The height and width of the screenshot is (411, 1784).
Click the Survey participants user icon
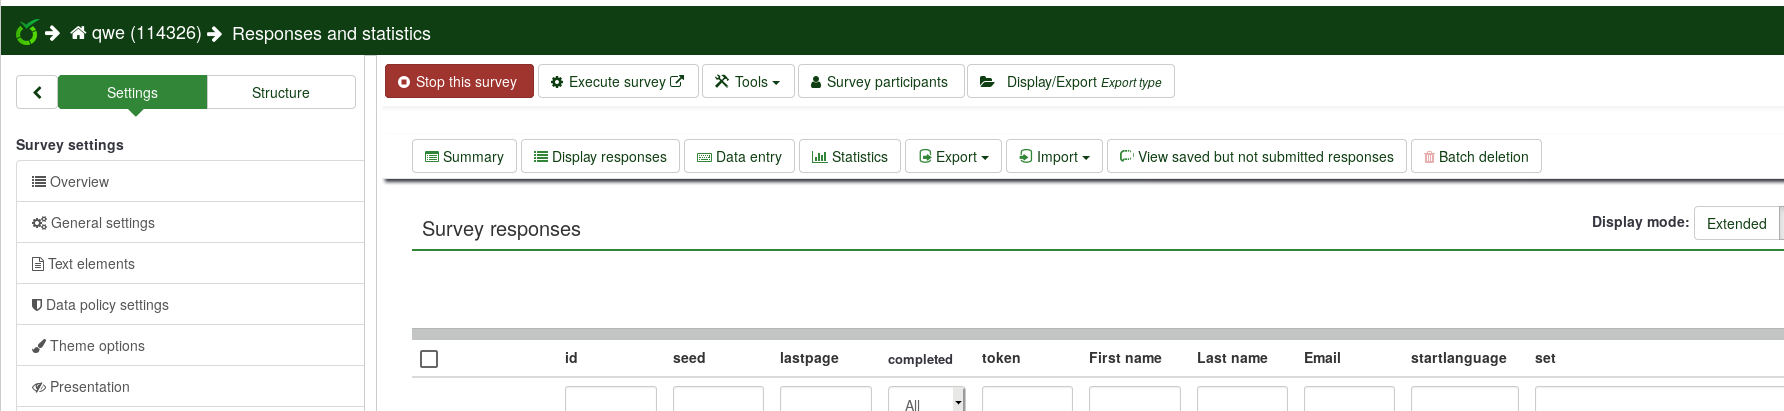[x=816, y=82]
